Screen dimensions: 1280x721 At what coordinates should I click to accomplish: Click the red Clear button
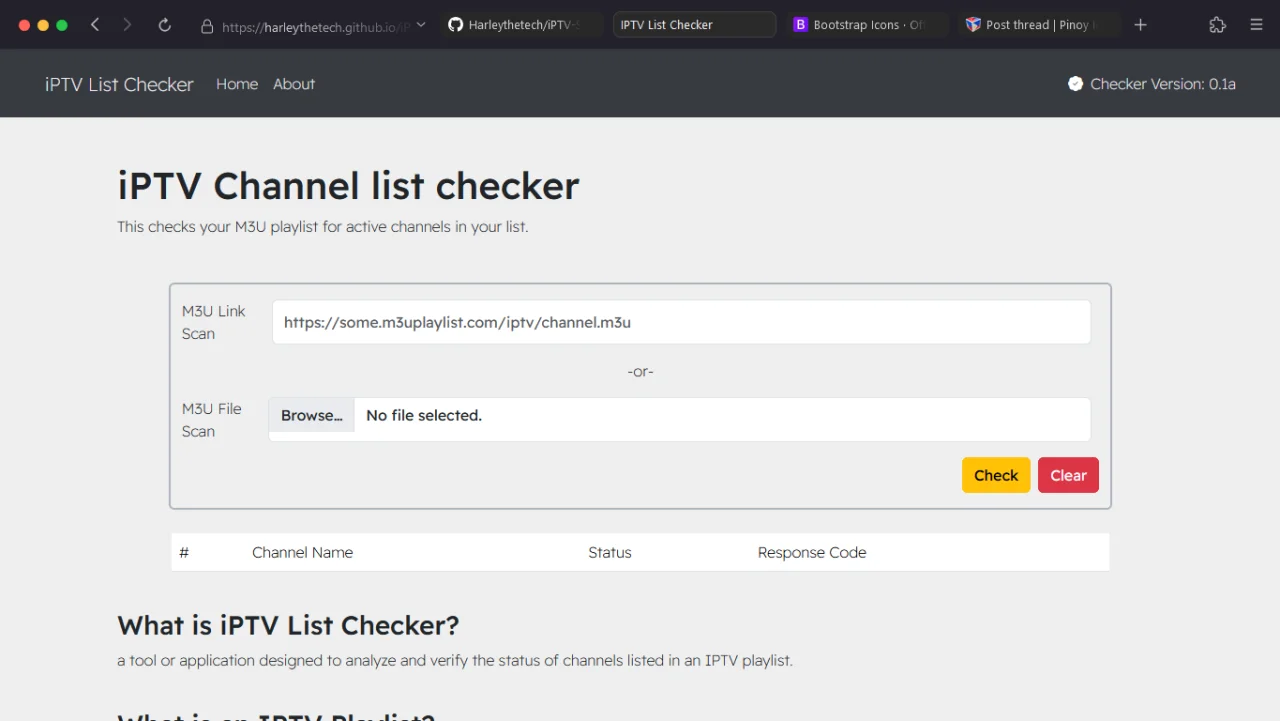coord(1068,475)
